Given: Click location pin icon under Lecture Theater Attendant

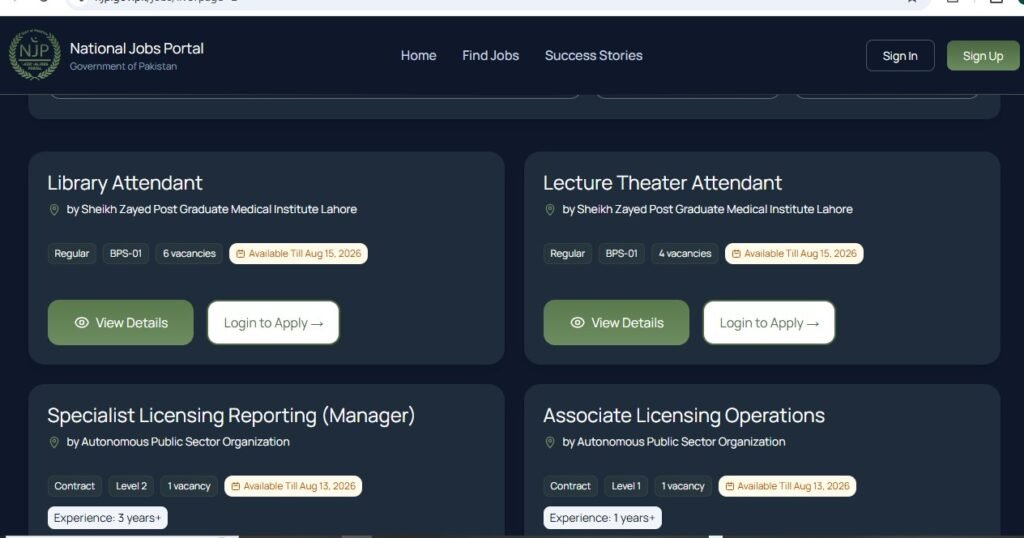Looking at the screenshot, I should [x=550, y=210].
